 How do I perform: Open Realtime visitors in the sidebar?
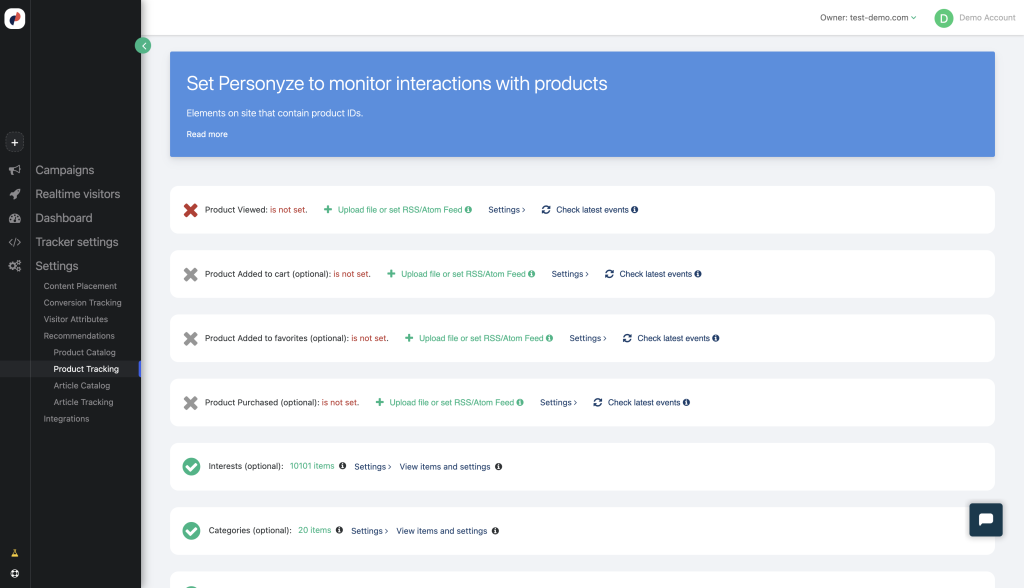coord(78,194)
